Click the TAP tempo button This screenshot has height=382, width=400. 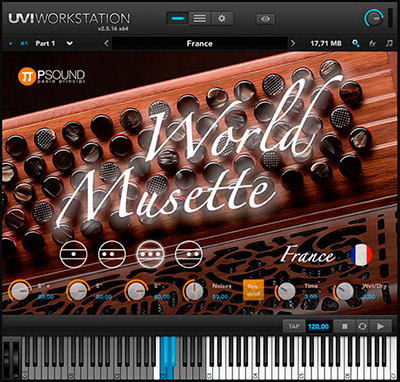[x=294, y=326]
